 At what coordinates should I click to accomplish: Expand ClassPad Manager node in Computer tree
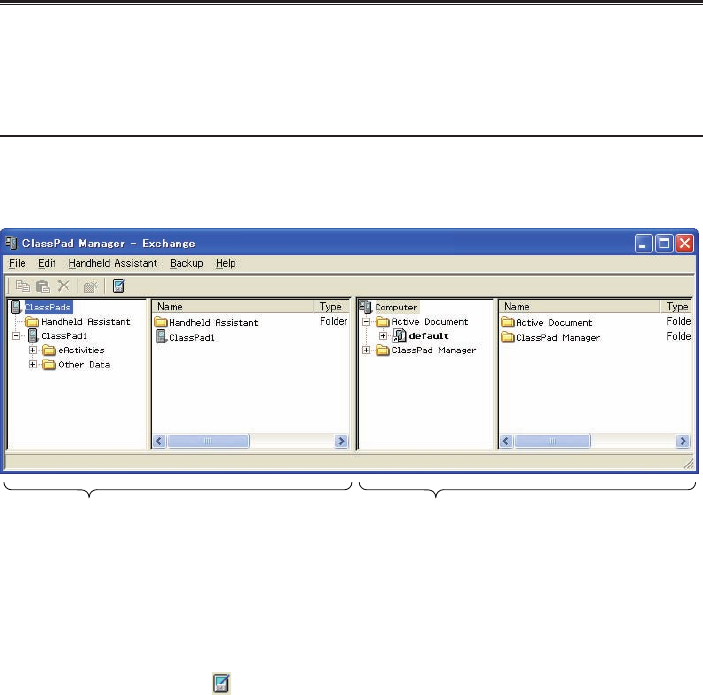point(366,350)
